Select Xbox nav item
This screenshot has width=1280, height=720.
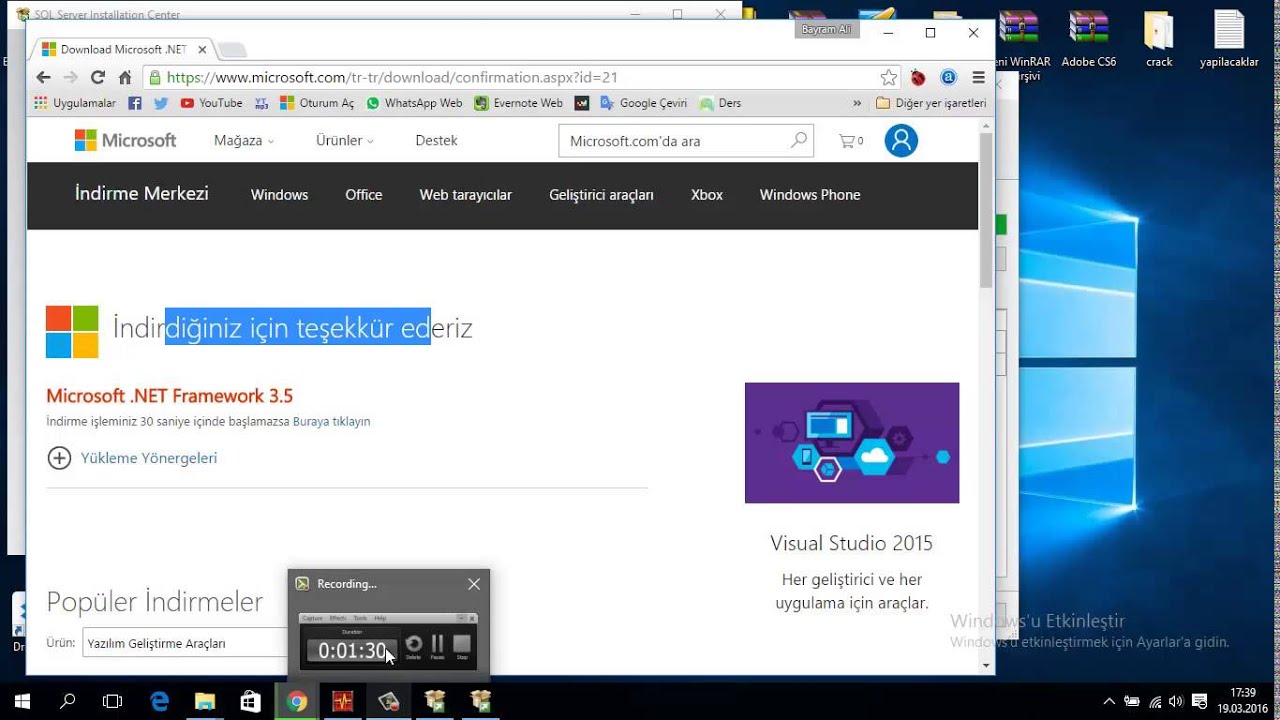[707, 195]
